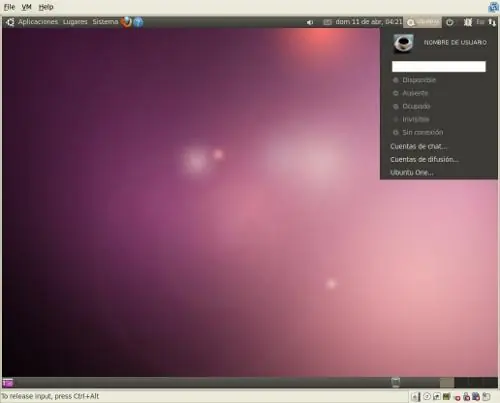This screenshot has height=403, width=500.
Task: Click the date and time clock
Action: tap(369, 22)
